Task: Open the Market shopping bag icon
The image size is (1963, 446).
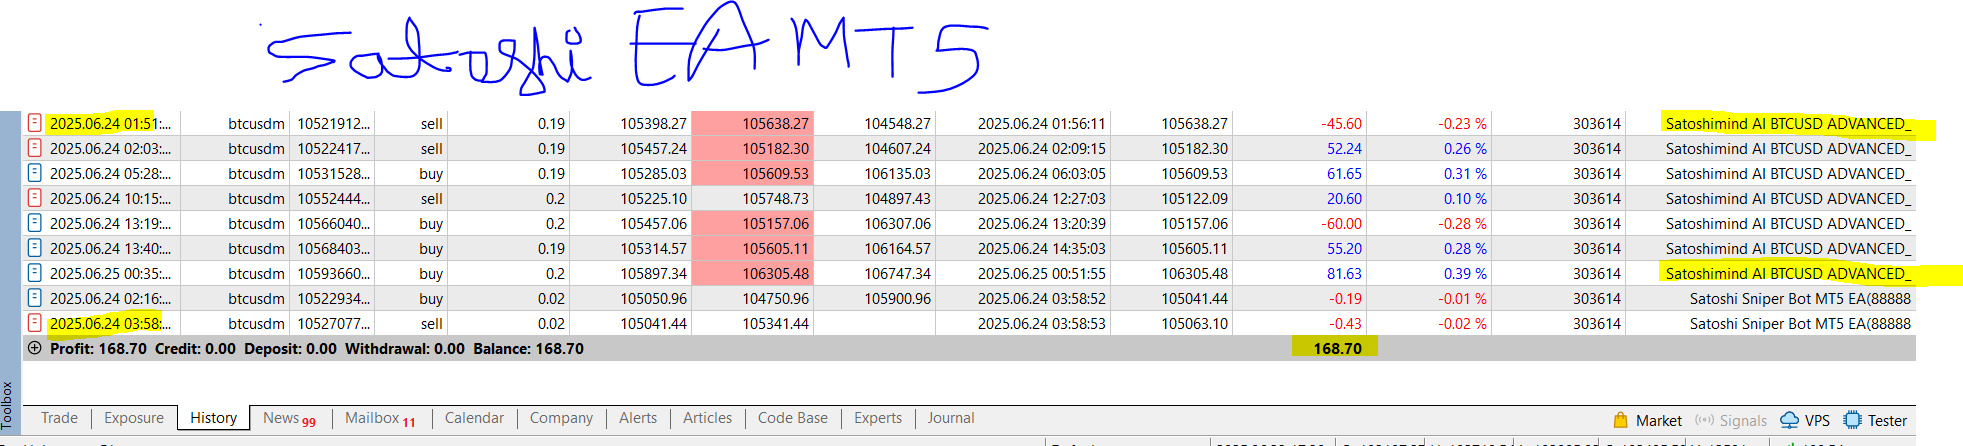Action: [1621, 420]
